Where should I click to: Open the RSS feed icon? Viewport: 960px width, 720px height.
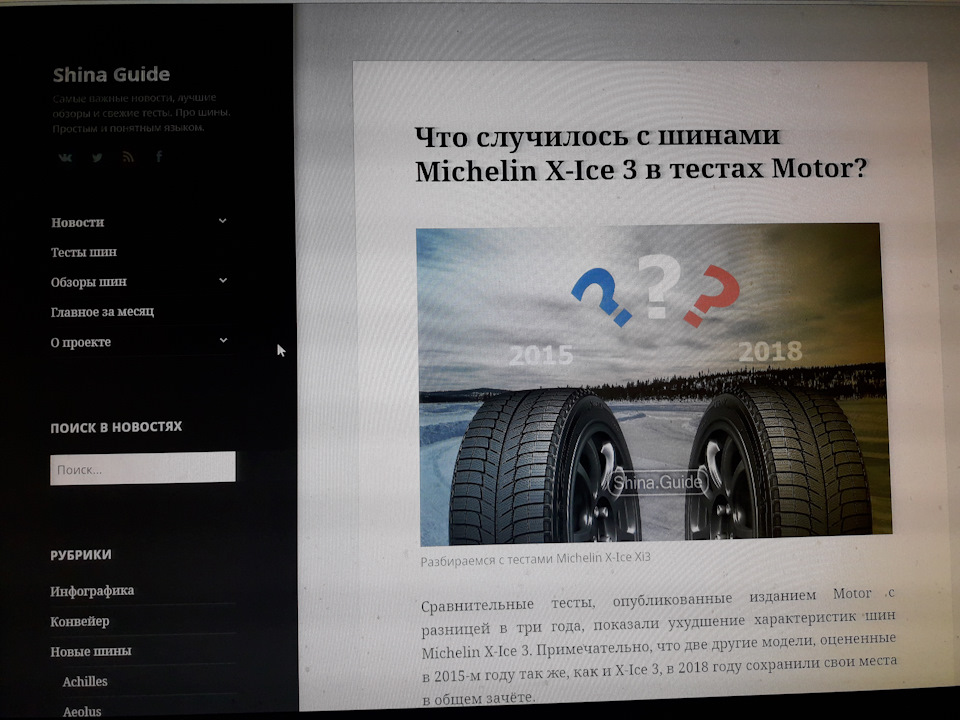pos(128,157)
